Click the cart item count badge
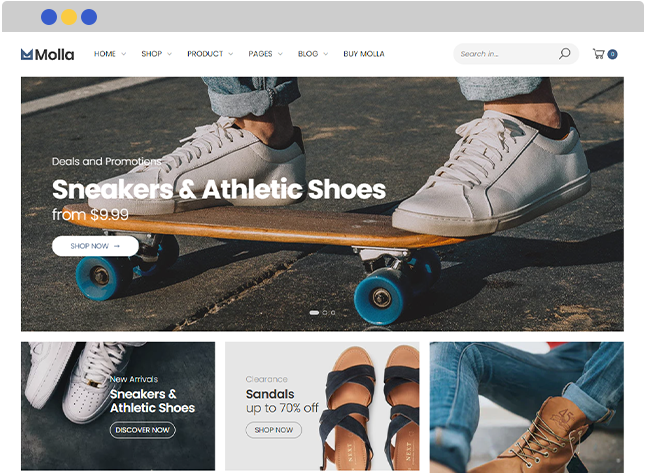The image size is (645, 474). [x=613, y=54]
